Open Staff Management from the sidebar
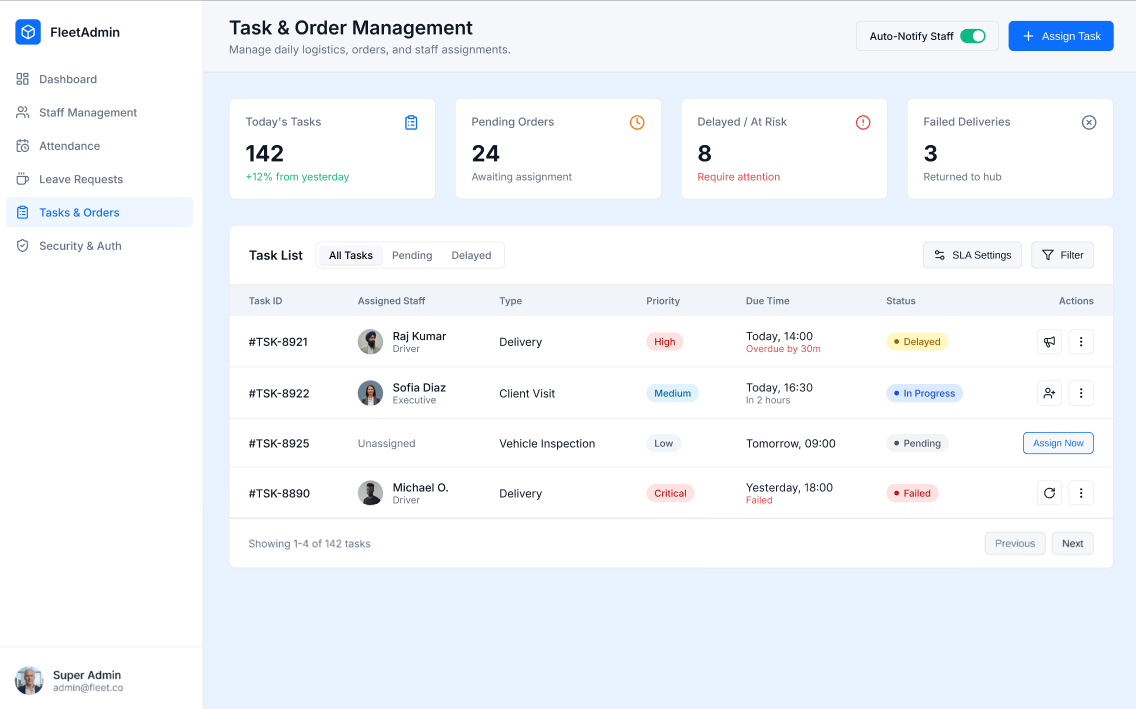Viewport: 1136px width, 709px height. pyautogui.click(x=86, y=112)
